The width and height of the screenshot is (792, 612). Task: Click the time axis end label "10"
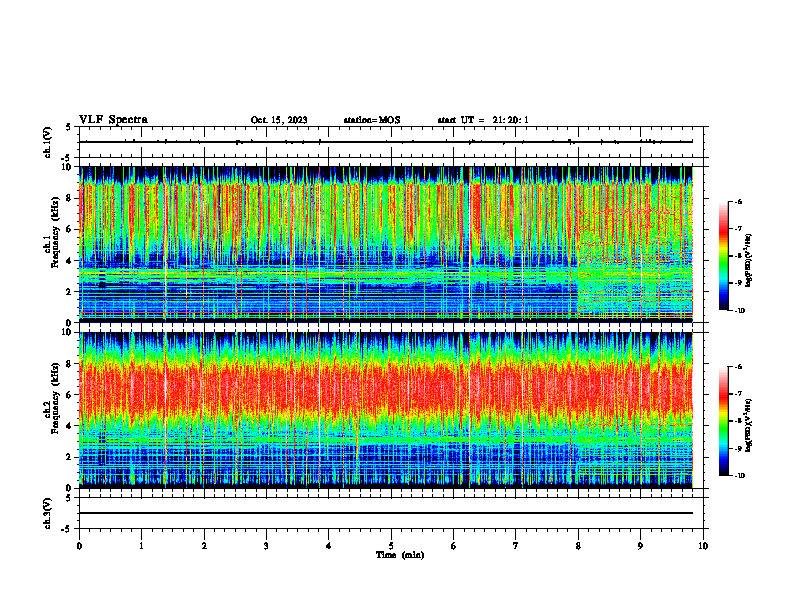703,546
